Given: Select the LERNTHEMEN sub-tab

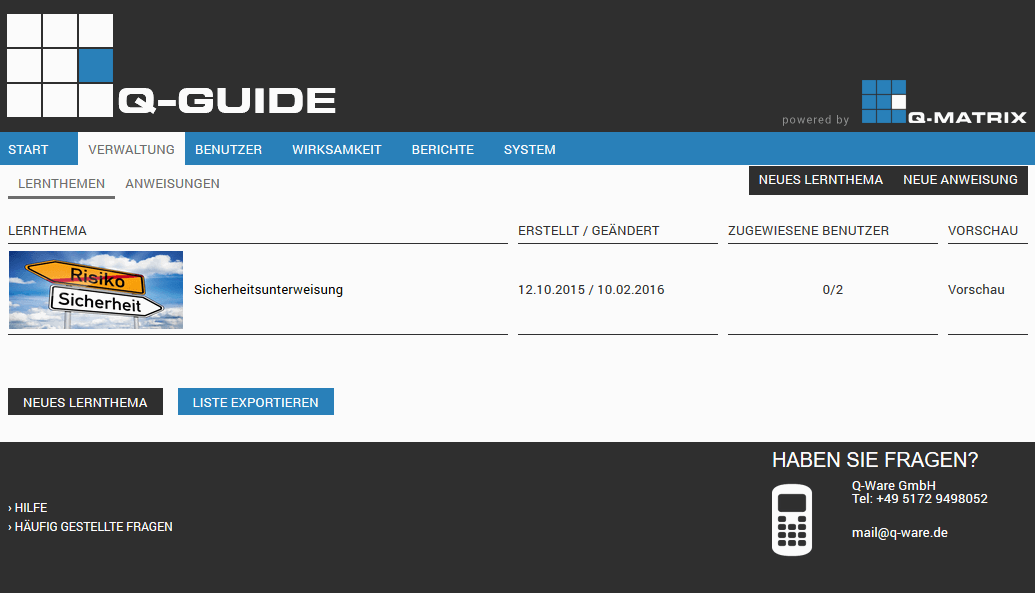Looking at the screenshot, I should coord(61,184).
